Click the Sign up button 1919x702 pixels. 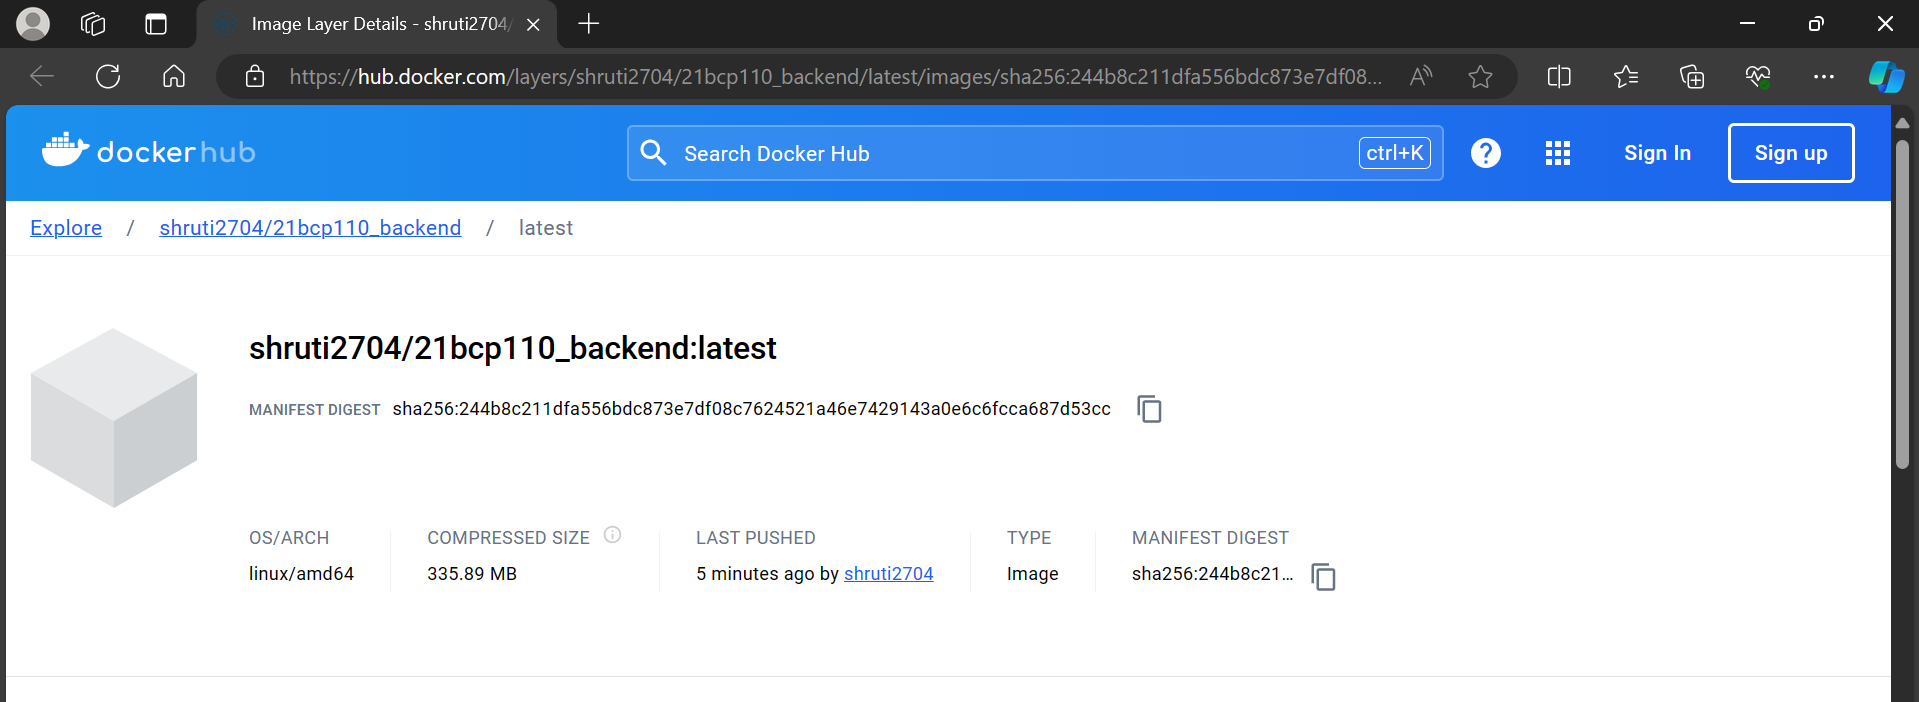click(1790, 153)
